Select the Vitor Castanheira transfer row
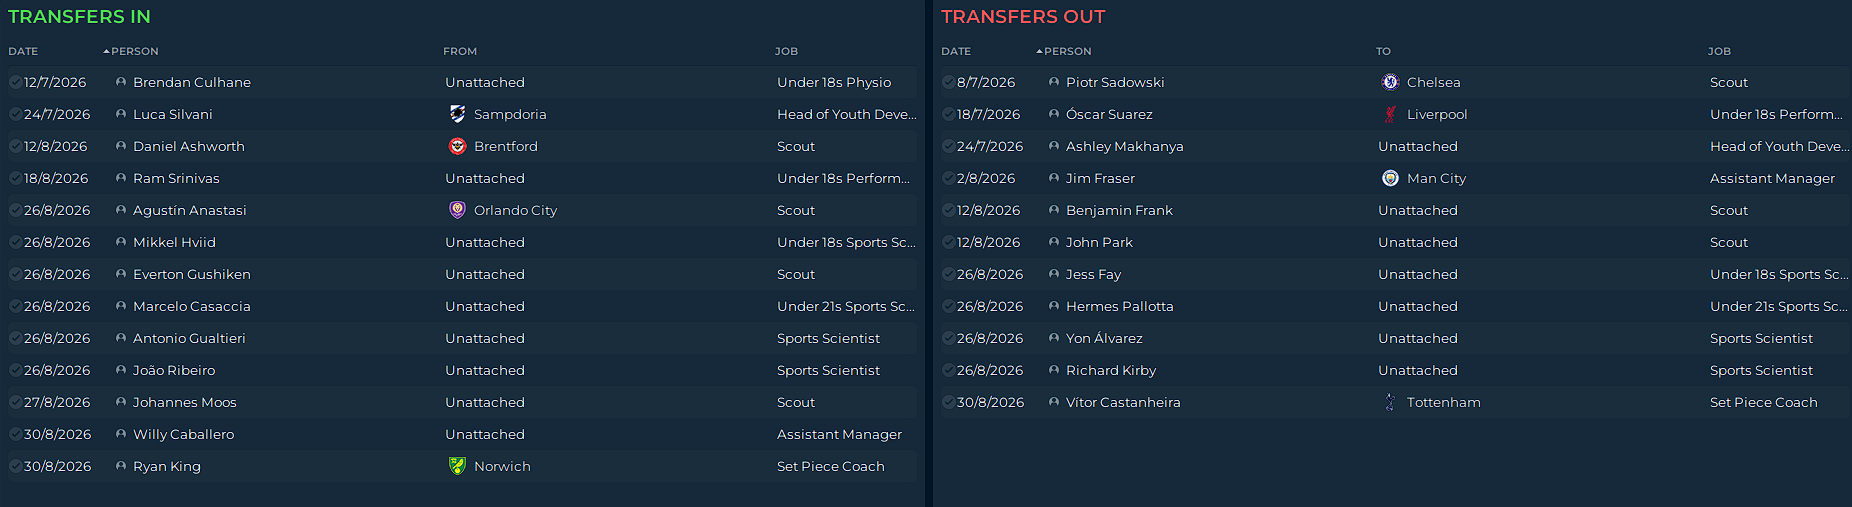The width and height of the screenshot is (1852, 507). (x=1395, y=402)
